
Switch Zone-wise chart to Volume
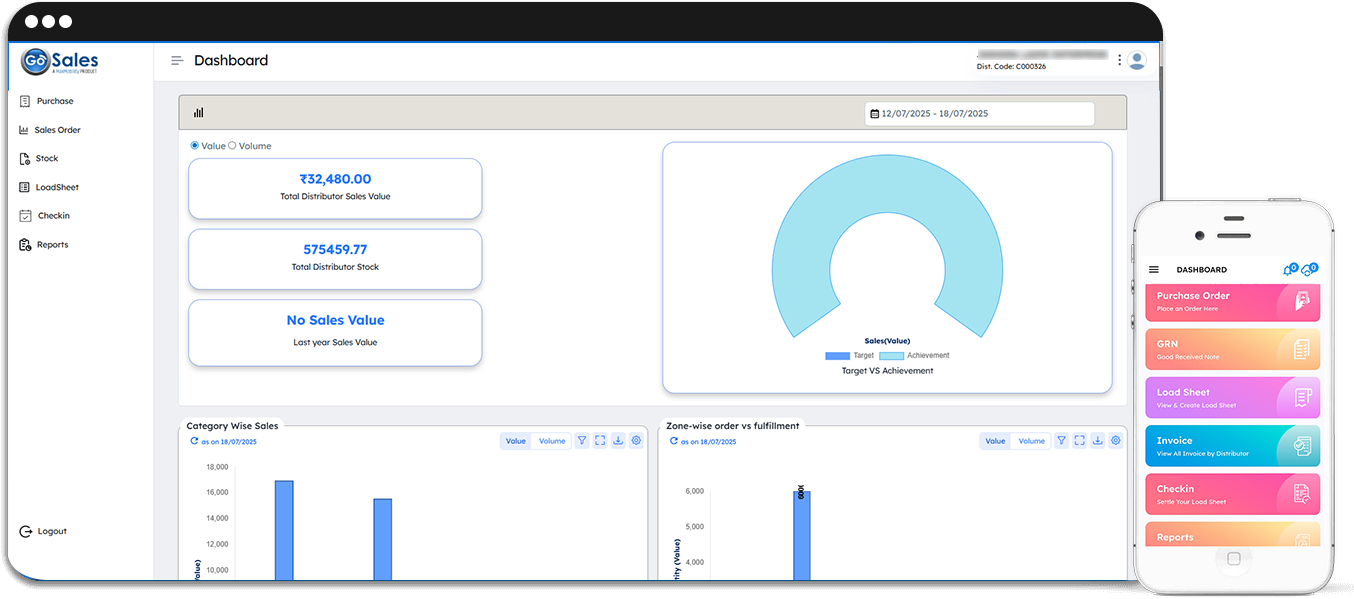[1032, 441]
